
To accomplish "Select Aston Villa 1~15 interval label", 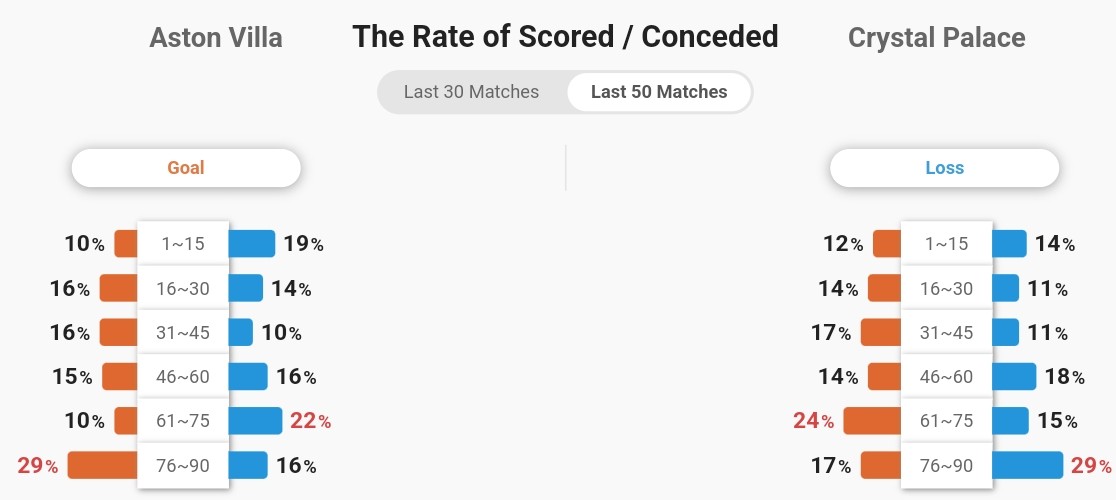I will coord(183,244).
